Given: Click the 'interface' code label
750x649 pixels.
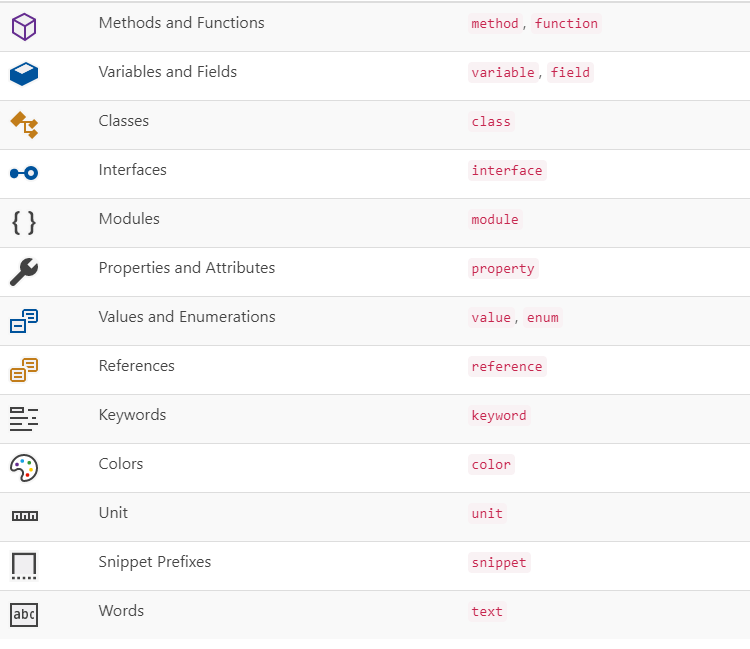Looking at the screenshot, I should tap(507, 170).
